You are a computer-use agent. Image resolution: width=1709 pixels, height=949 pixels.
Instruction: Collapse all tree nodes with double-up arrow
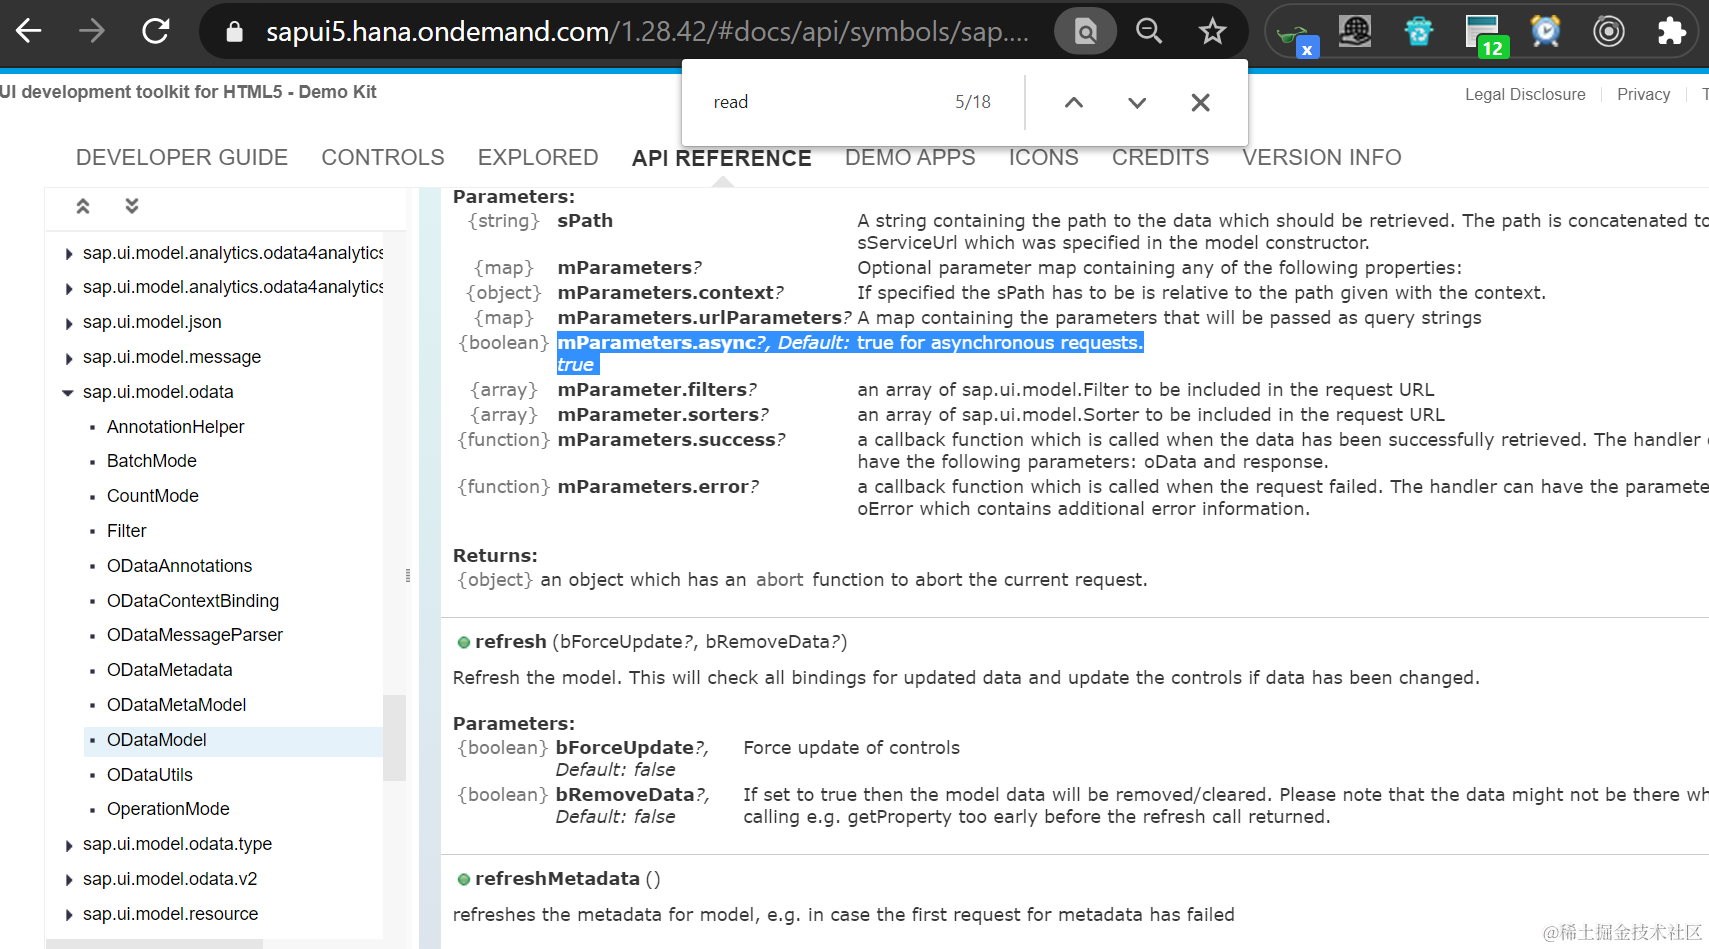pos(83,206)
